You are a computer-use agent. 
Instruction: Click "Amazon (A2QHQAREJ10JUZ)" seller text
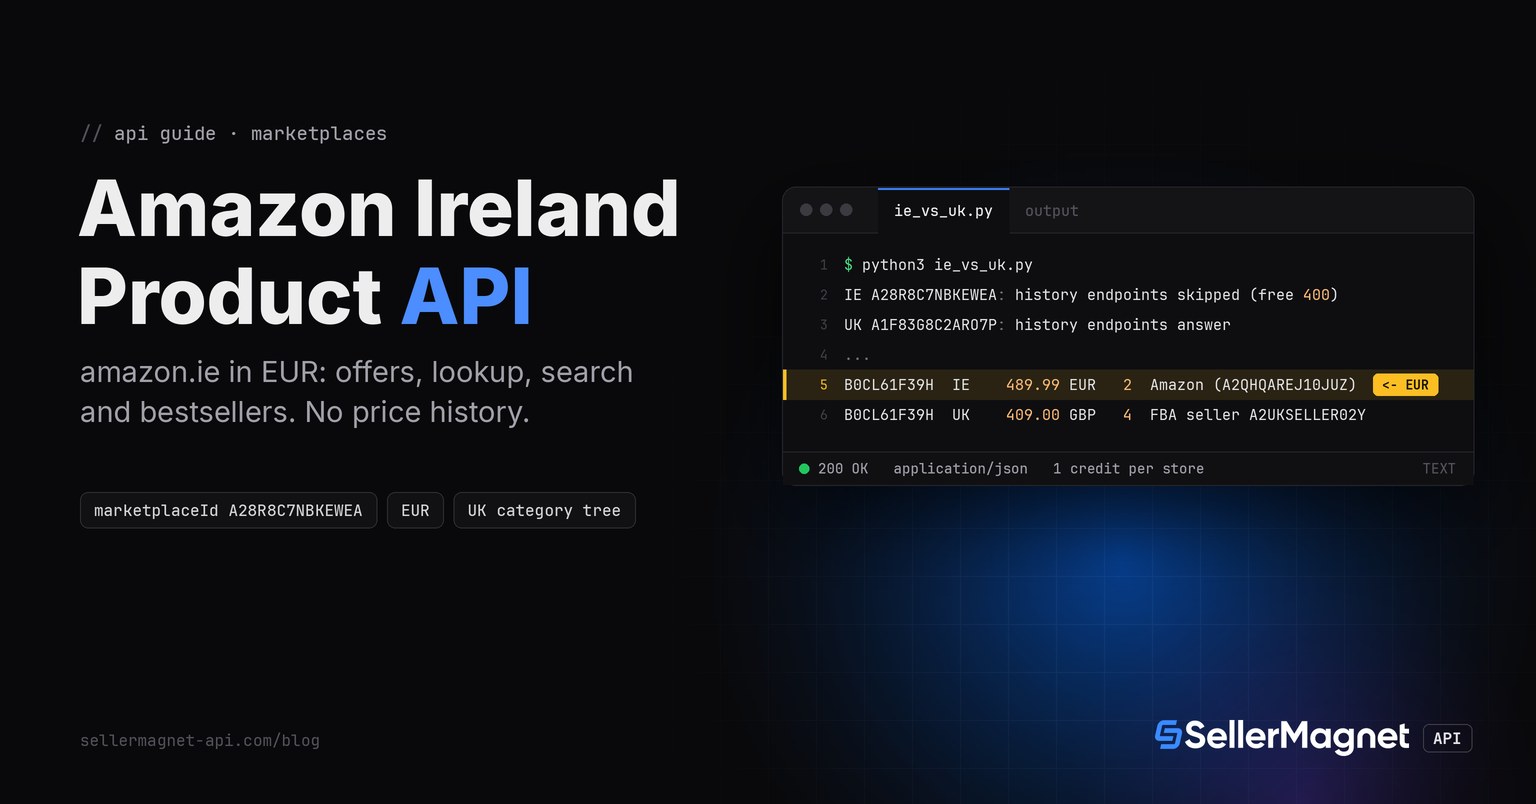pyautogui.click(x=1253, y=385)
